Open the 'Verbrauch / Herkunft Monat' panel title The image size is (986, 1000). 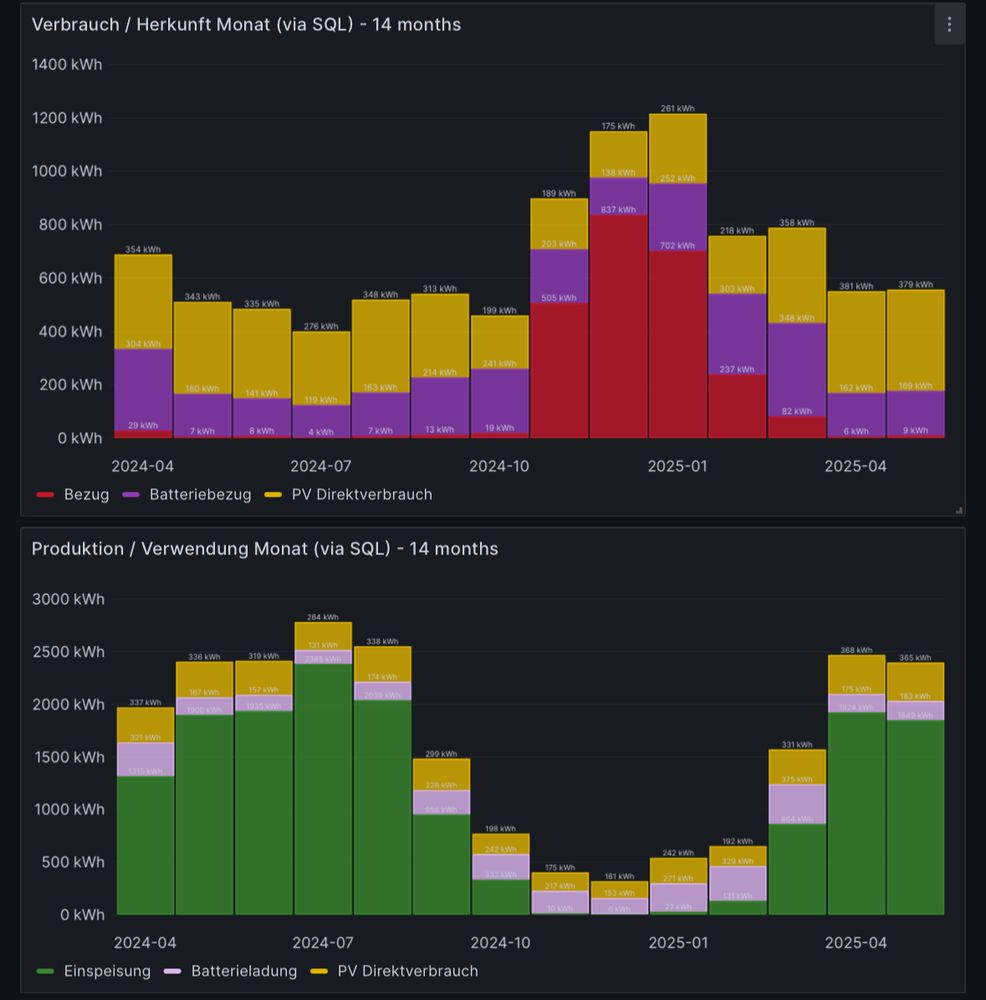[246, 24]
